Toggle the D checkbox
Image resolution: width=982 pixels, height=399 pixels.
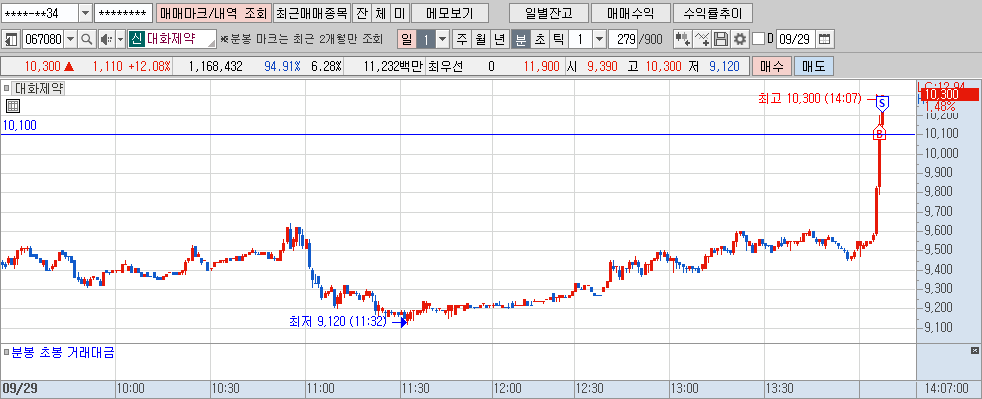click(758, 39)
